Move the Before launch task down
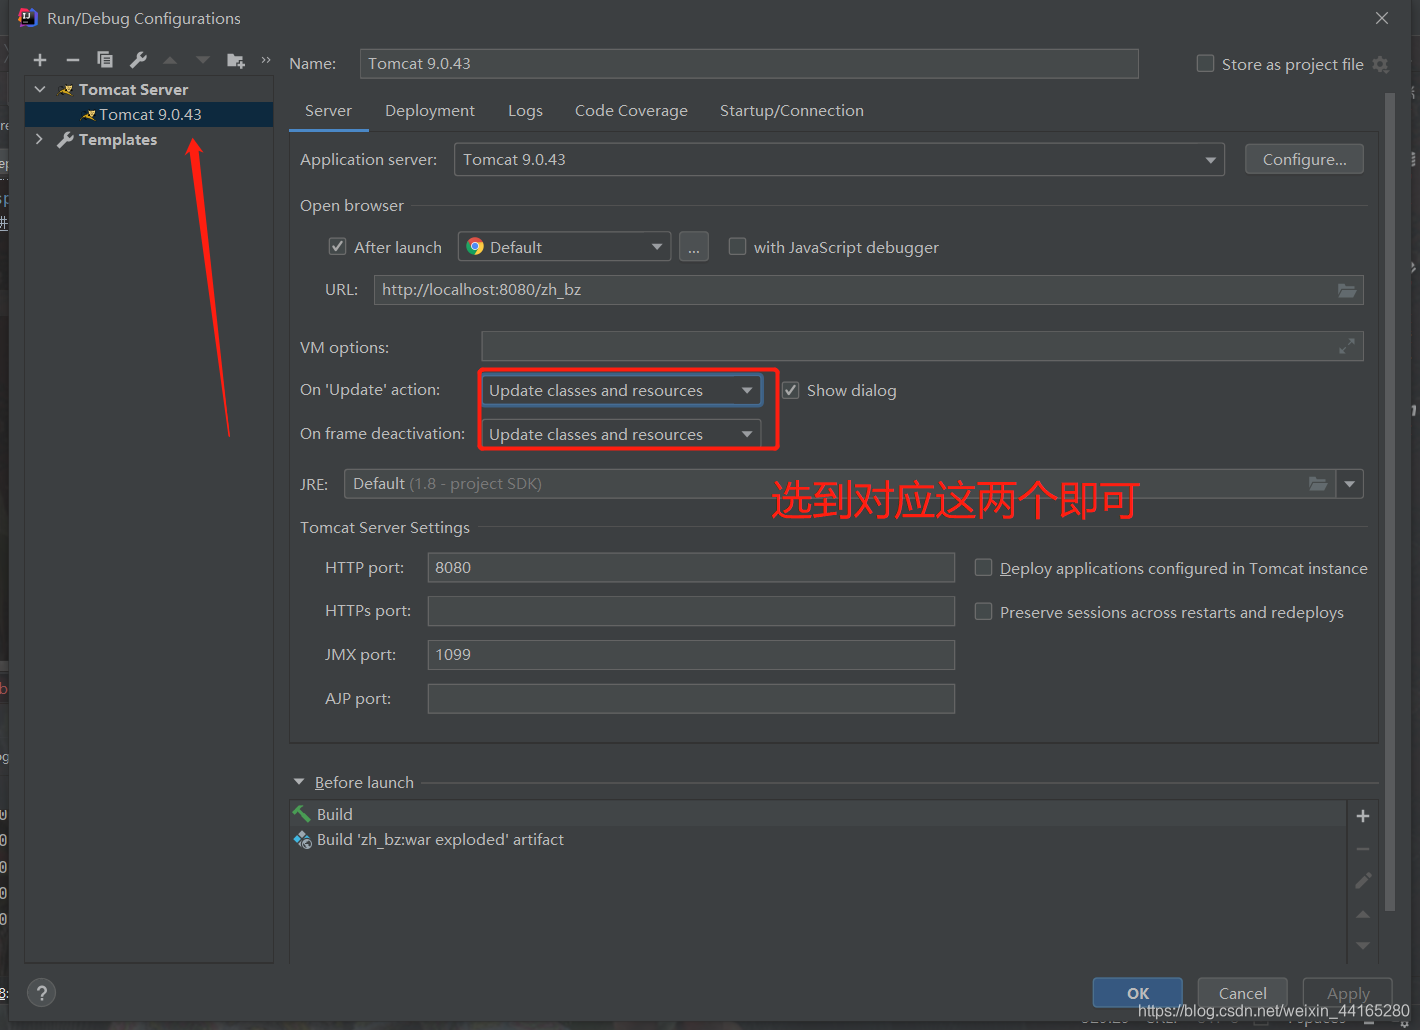The height and width of the screenshot is (1030, 1420). [x=1363, y=945]
